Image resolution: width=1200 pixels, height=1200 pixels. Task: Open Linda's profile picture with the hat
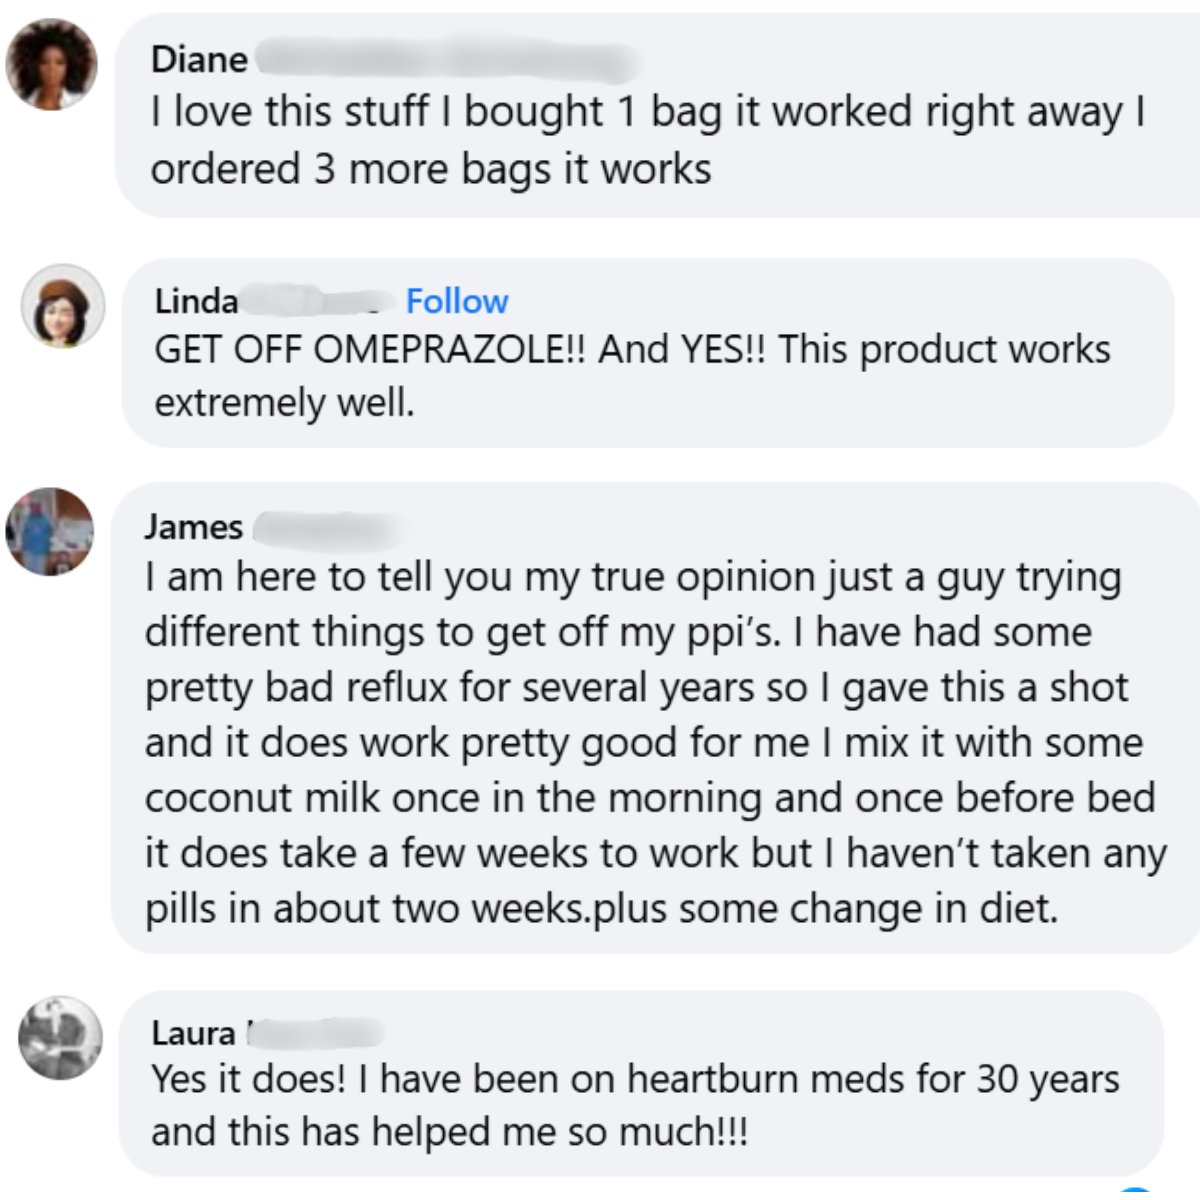pyautogui.click(x=63, y=306)
